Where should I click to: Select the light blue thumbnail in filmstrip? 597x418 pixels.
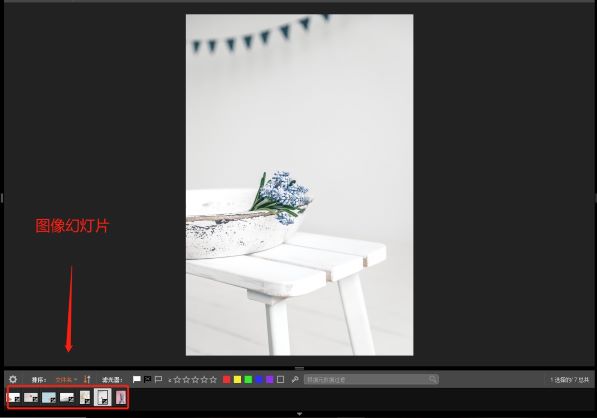click(49, 398)
